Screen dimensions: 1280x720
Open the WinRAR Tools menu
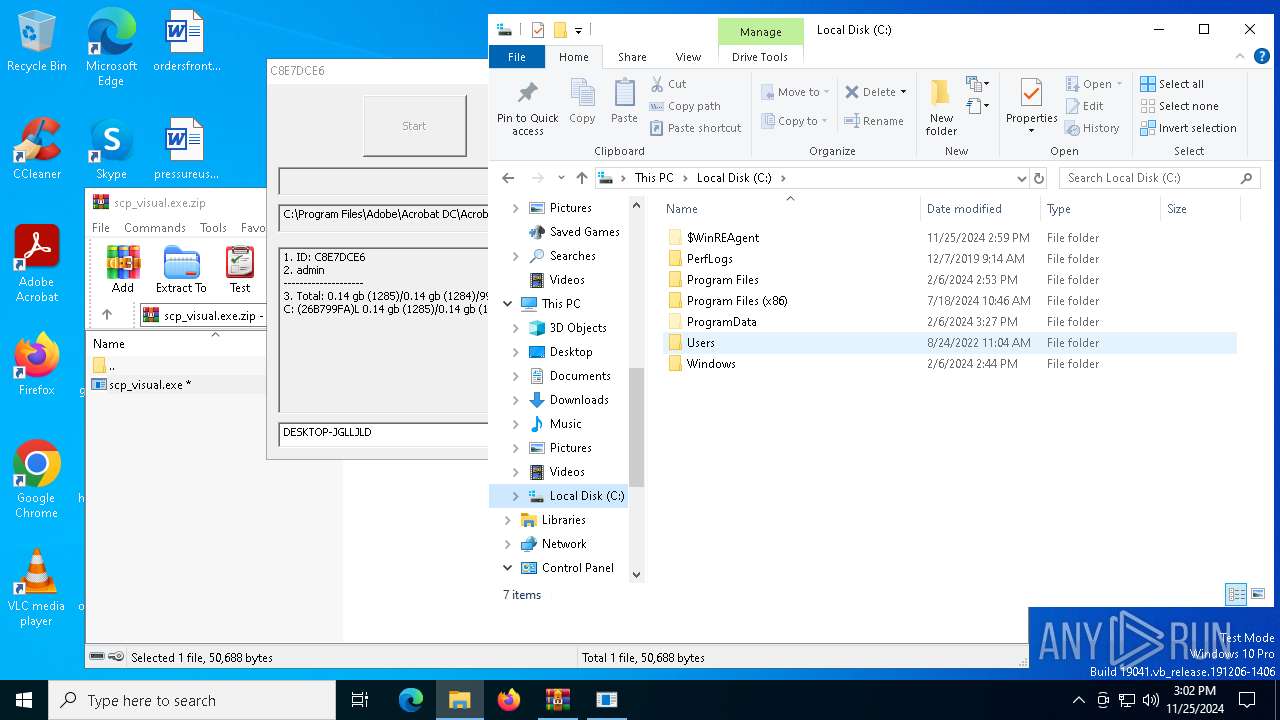[213, 228]
